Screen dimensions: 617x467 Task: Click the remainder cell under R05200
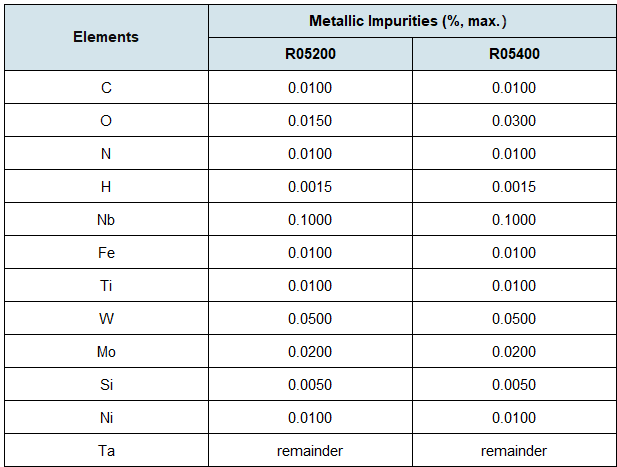(x=309, y=450)
